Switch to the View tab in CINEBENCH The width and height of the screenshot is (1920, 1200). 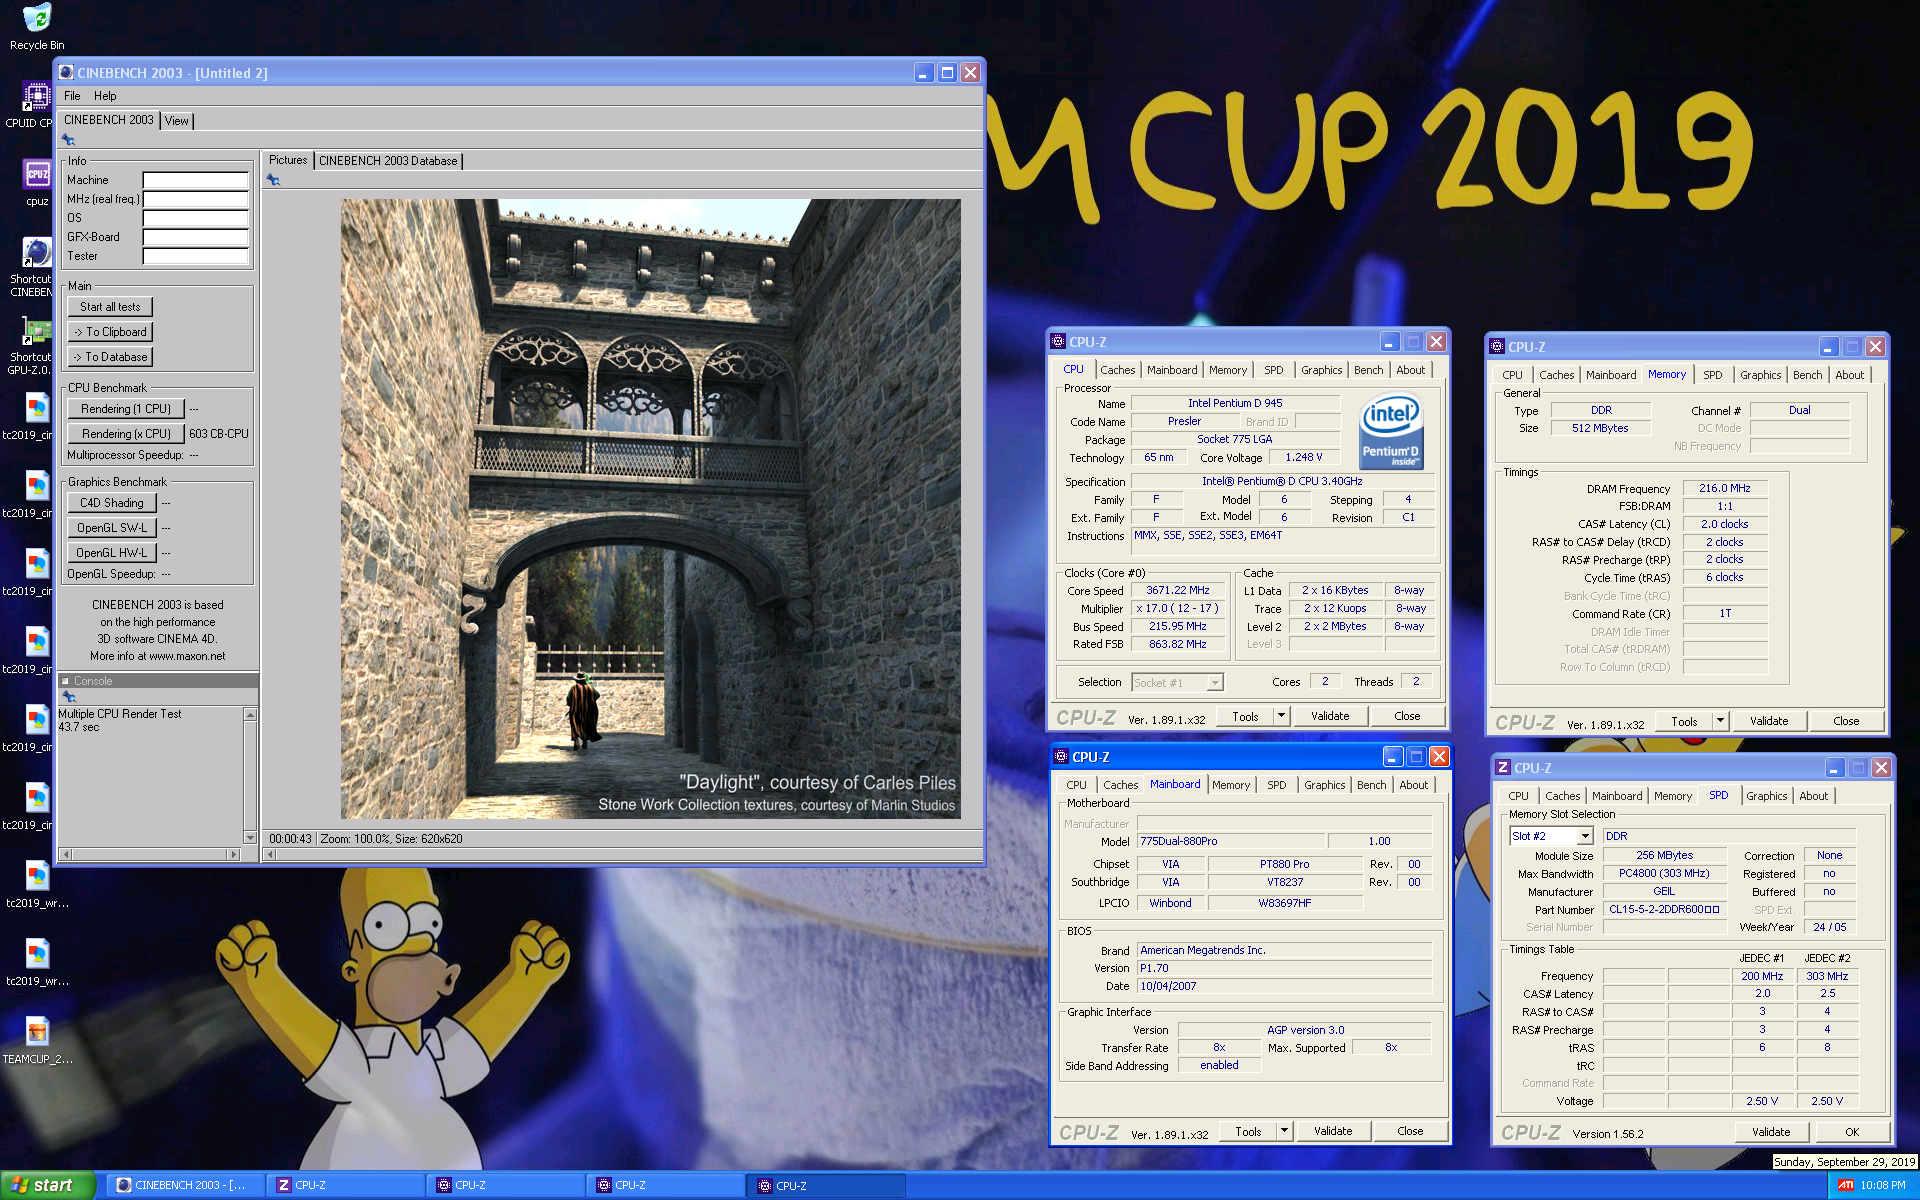[177, 121]
